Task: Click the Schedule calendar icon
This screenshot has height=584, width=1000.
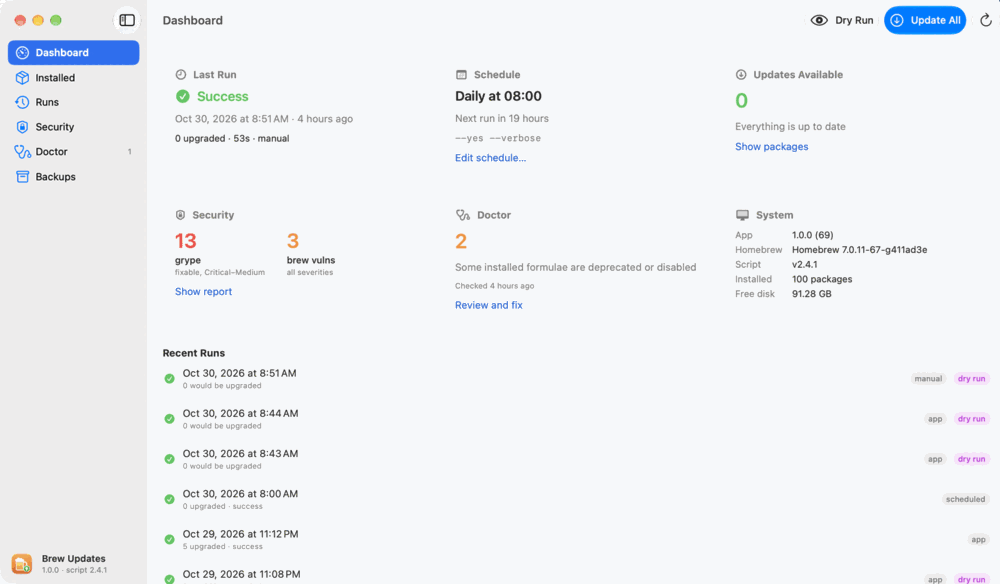Action: click(x=461, y=75)
